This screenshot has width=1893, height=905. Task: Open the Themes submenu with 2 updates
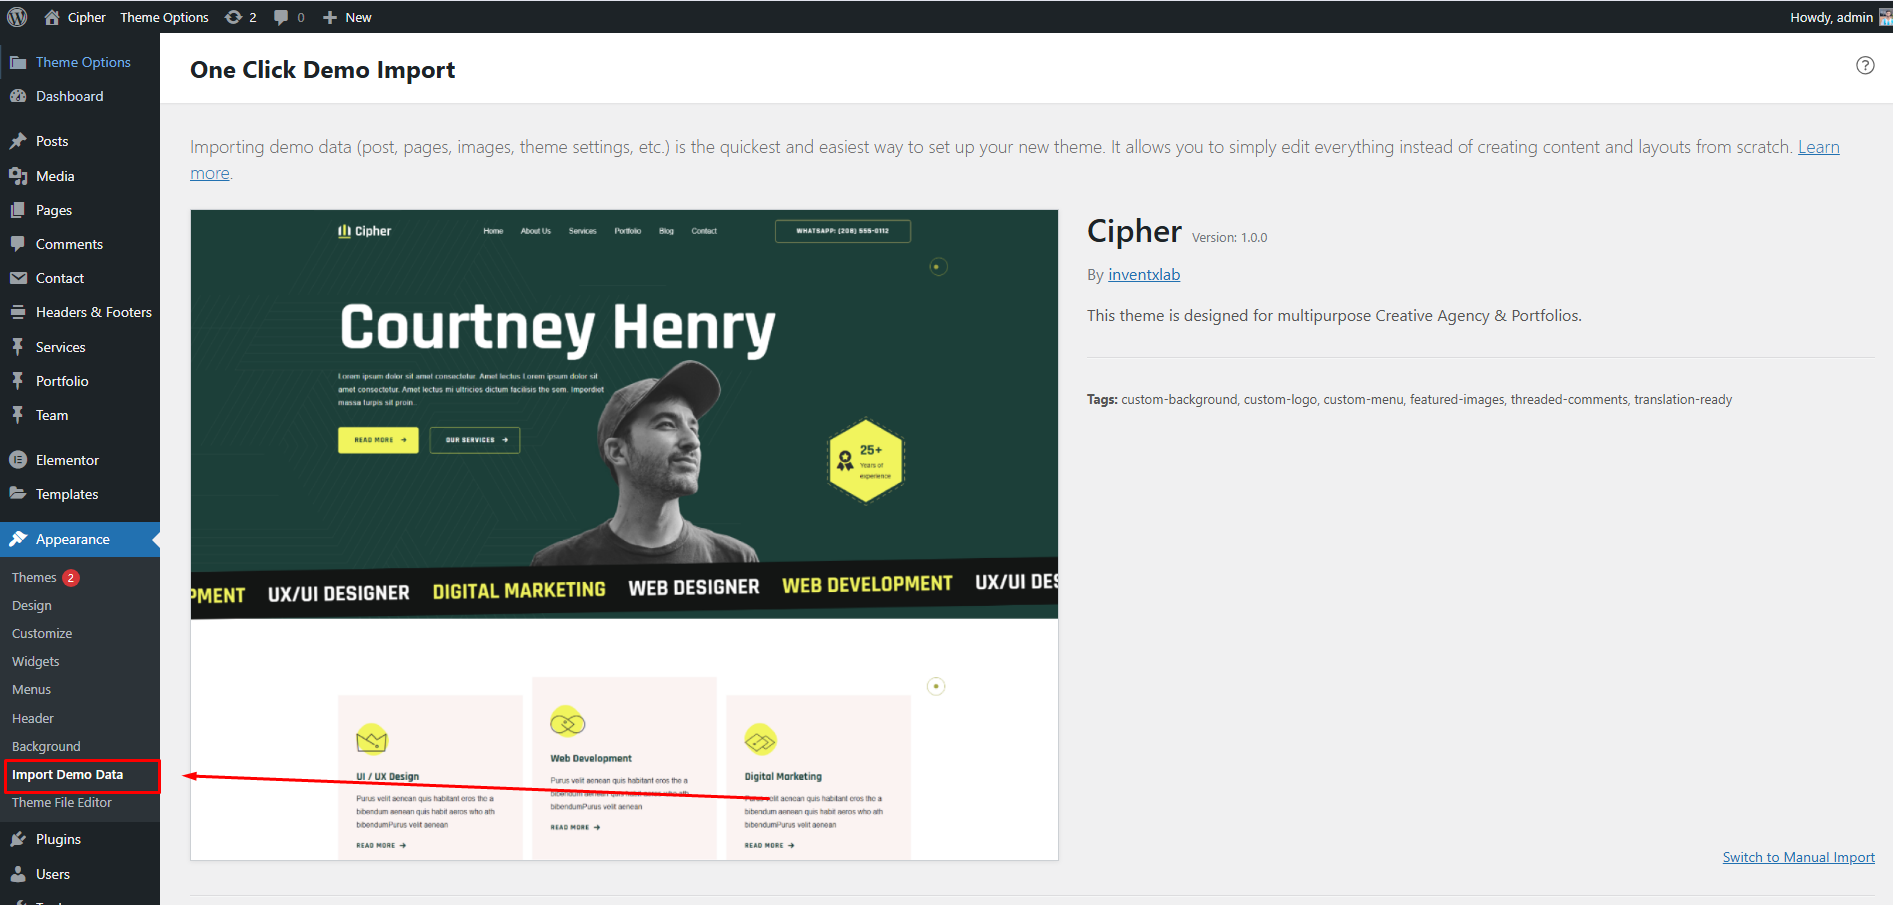tap(34, 578)
